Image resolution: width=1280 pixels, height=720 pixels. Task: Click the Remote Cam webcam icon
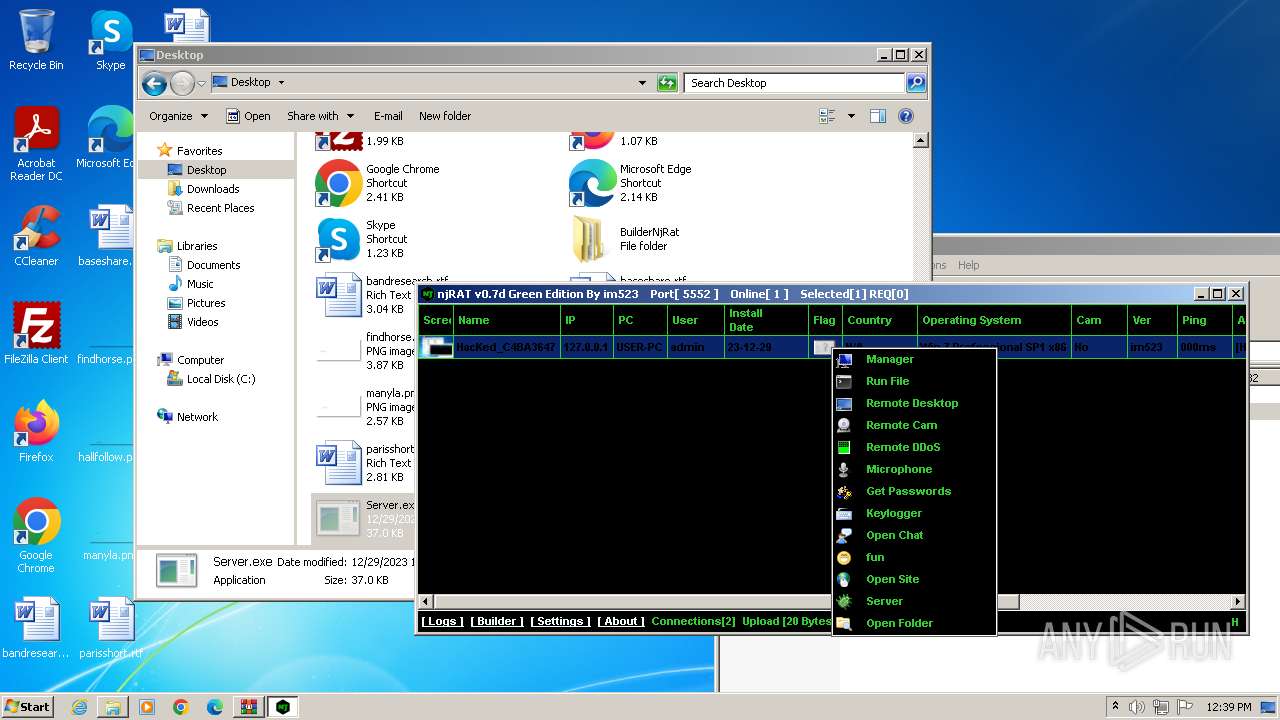[x=845, y=425]
